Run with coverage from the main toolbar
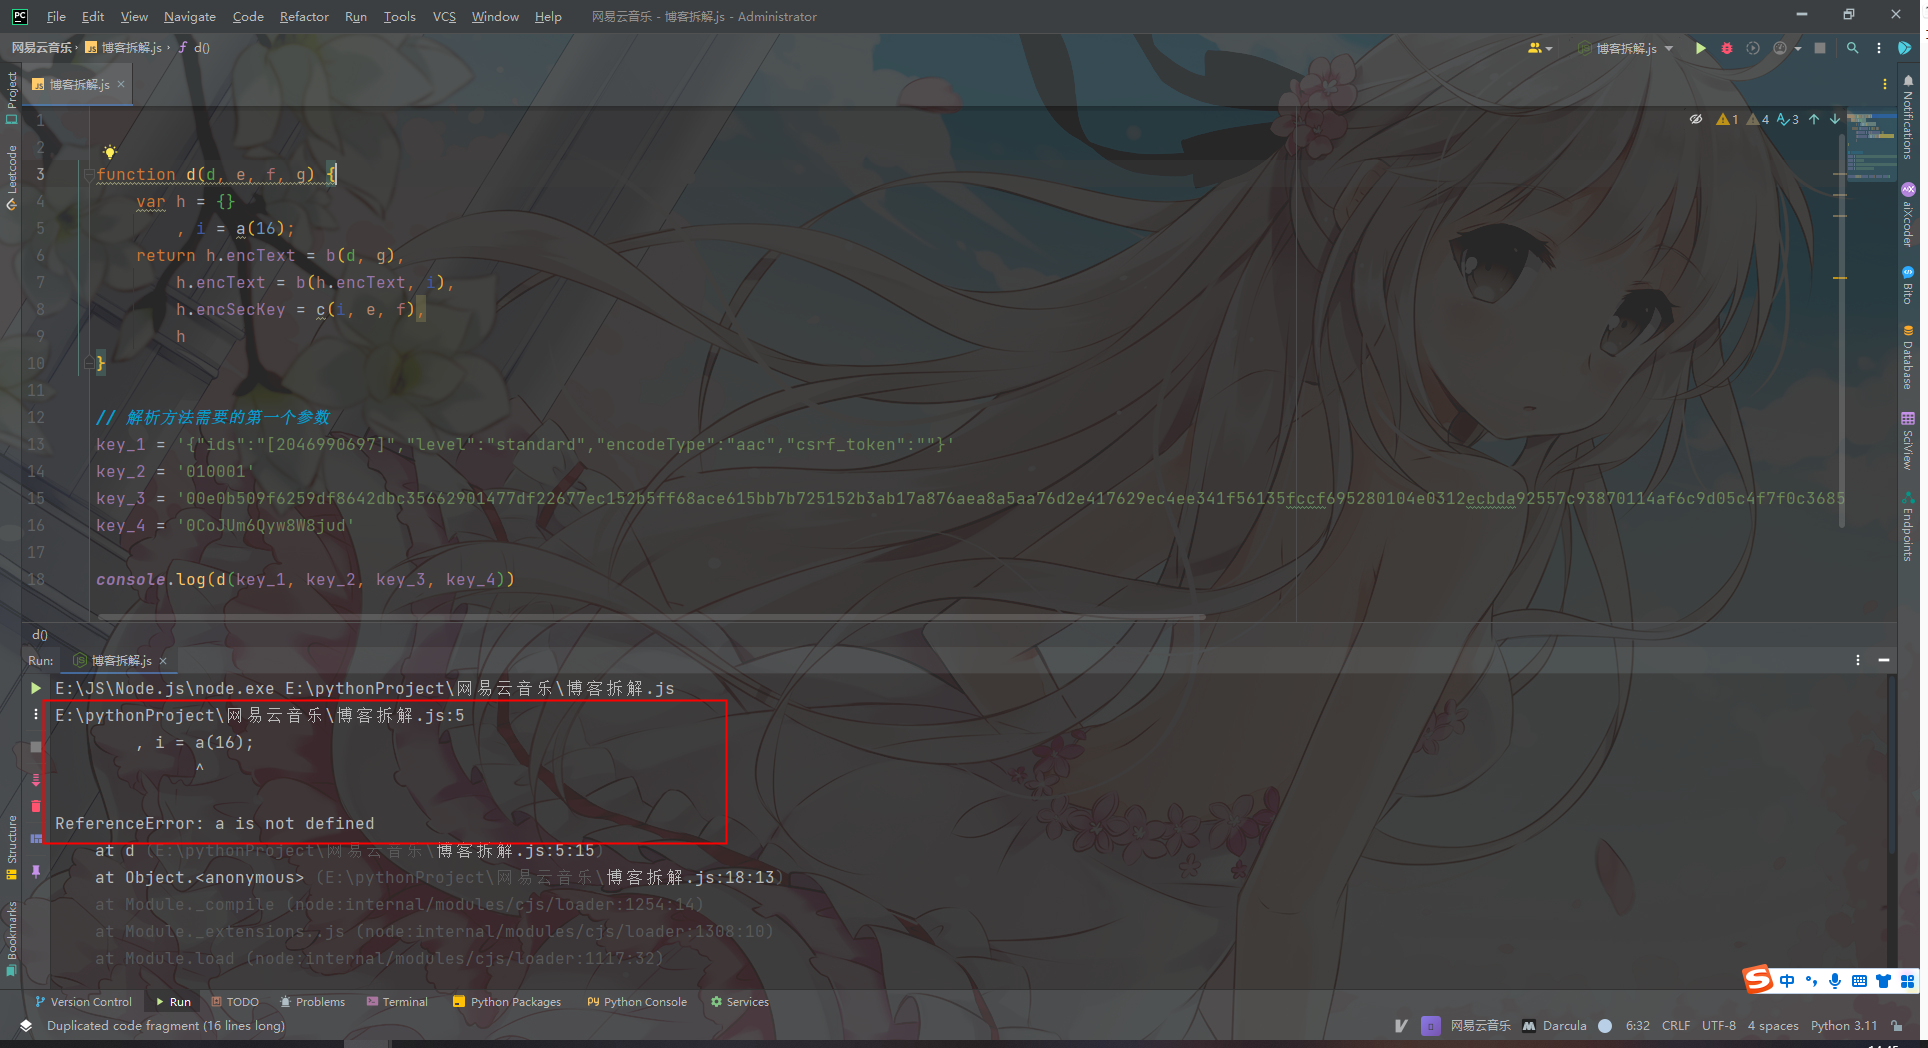Image resolution: width=1928 pixels, height=1048 pixels. point(1753,48)
